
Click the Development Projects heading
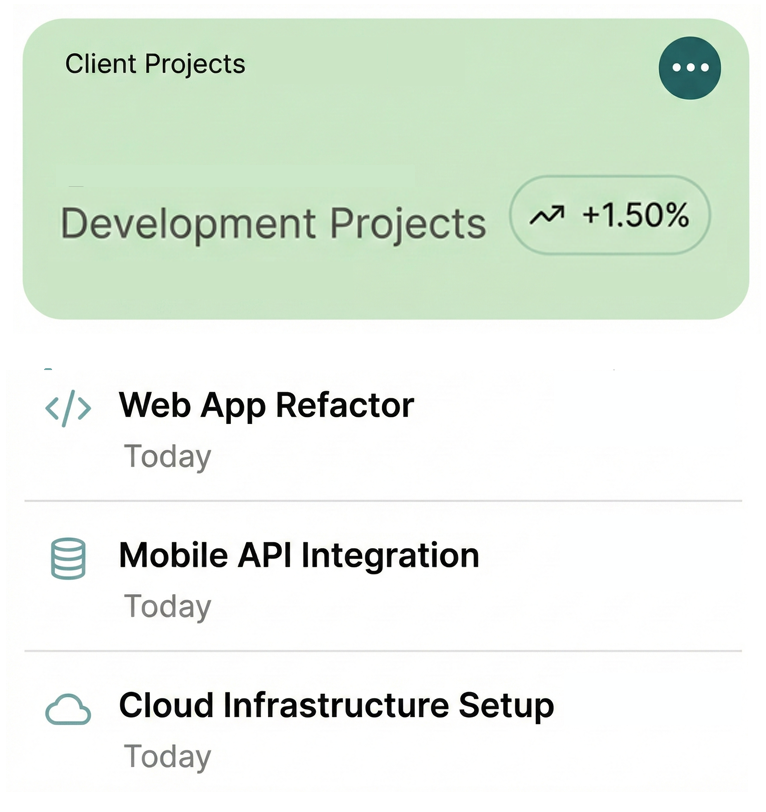pyautogui.click(x=273, y=222)
